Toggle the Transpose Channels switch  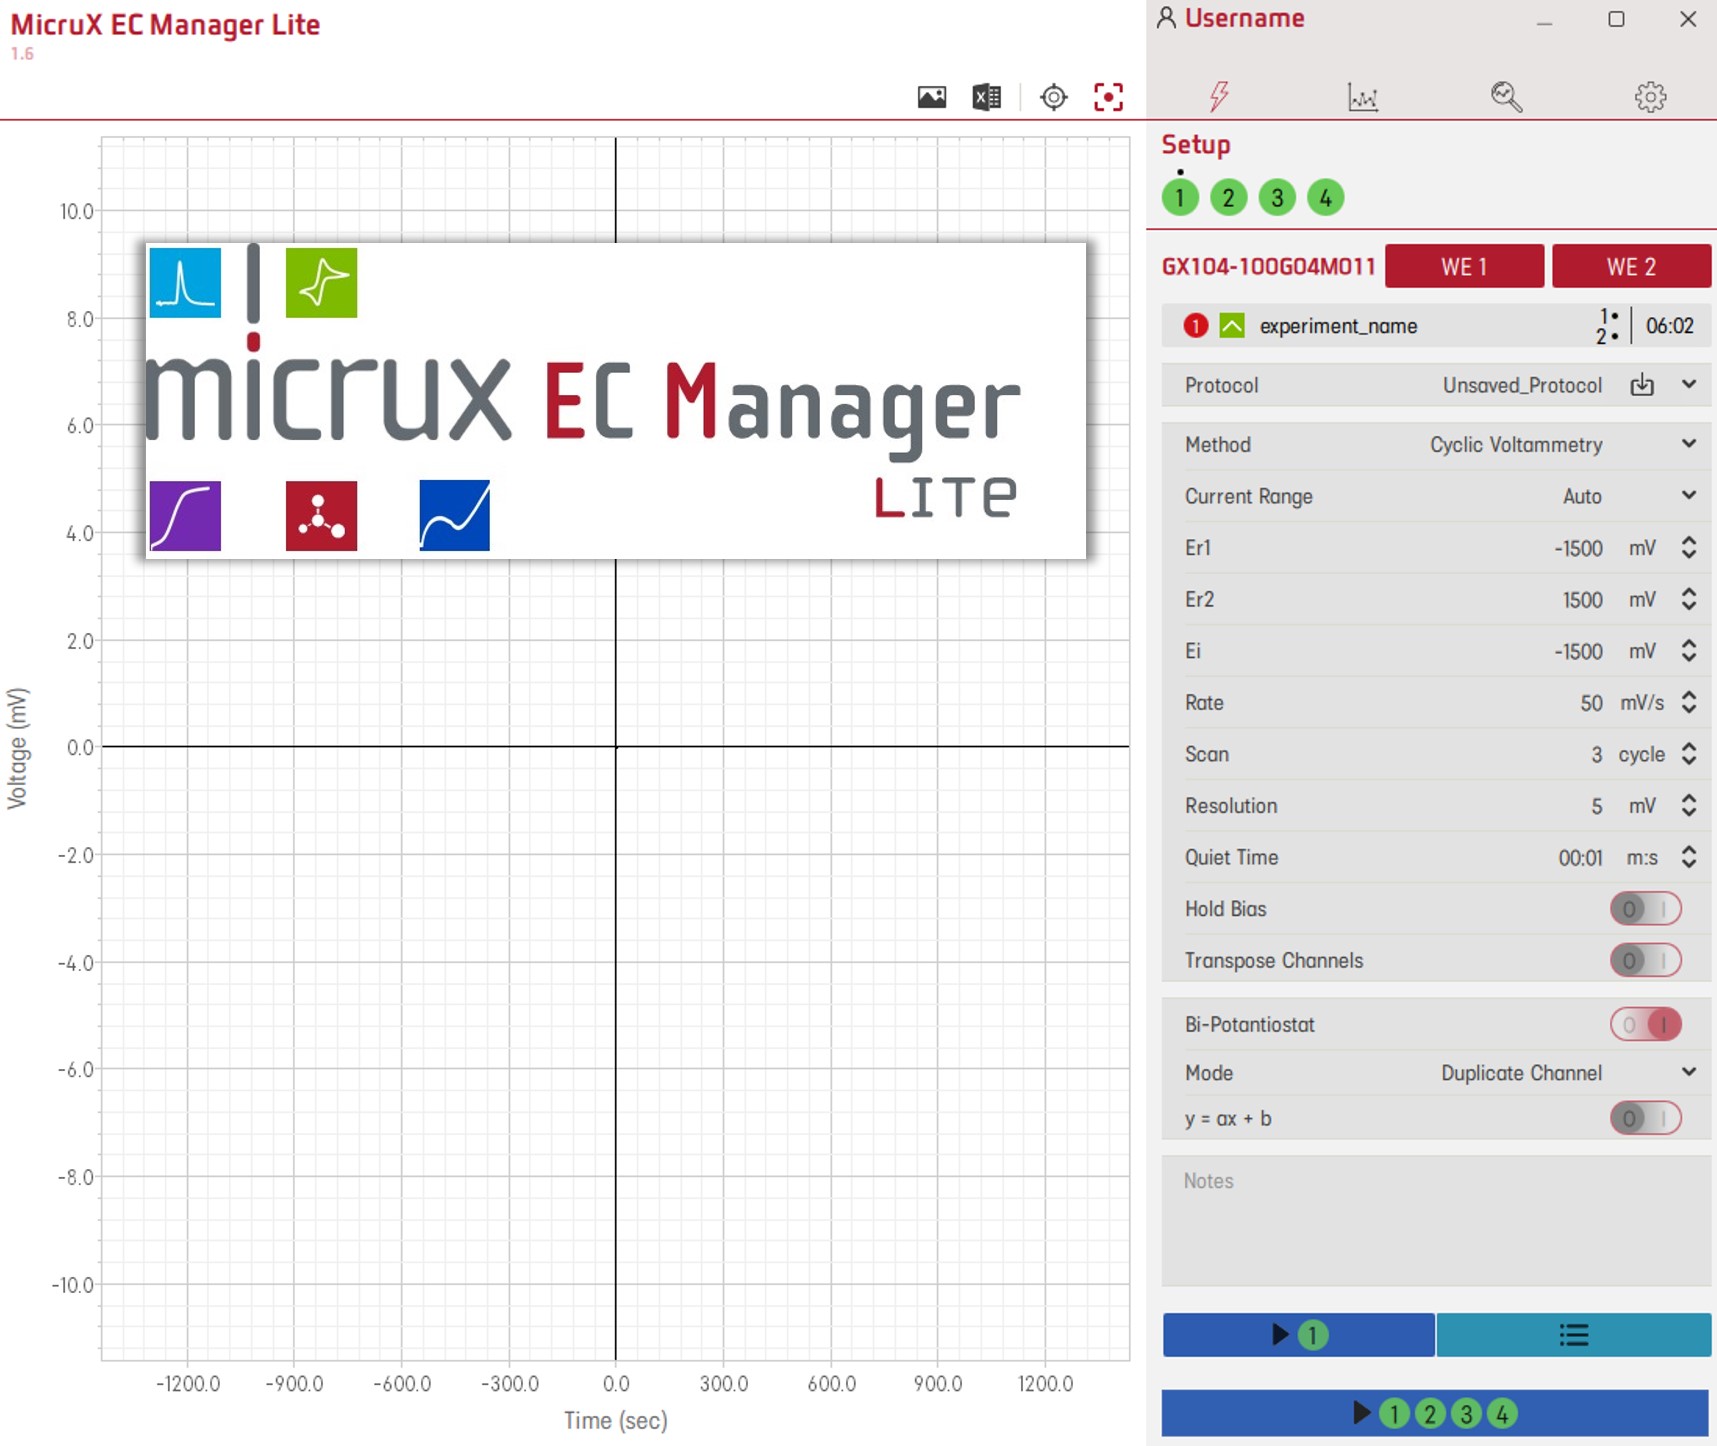pyautogui.click(x=1645, y=960)
